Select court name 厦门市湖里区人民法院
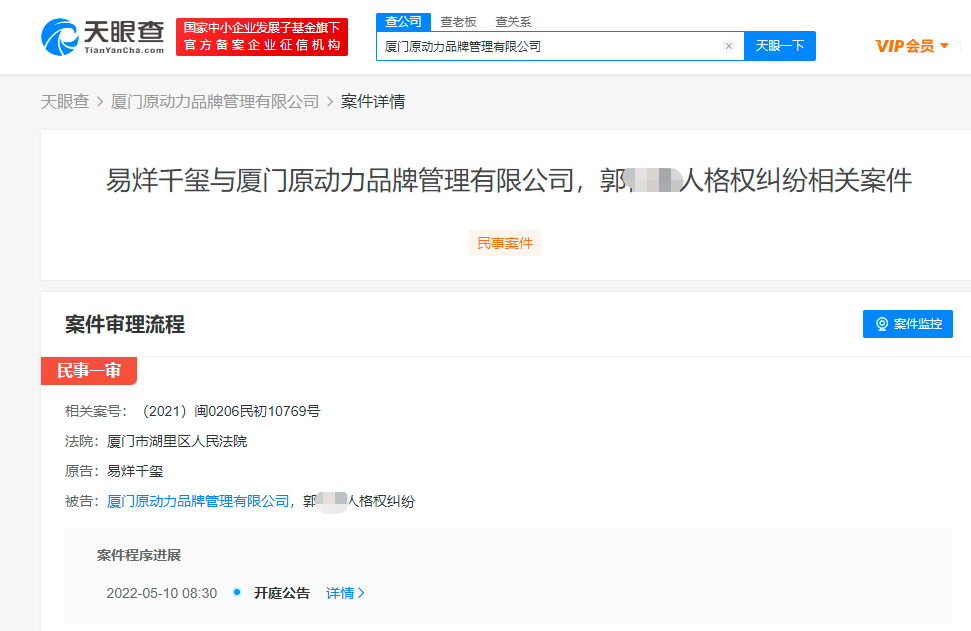 (177, 442)
